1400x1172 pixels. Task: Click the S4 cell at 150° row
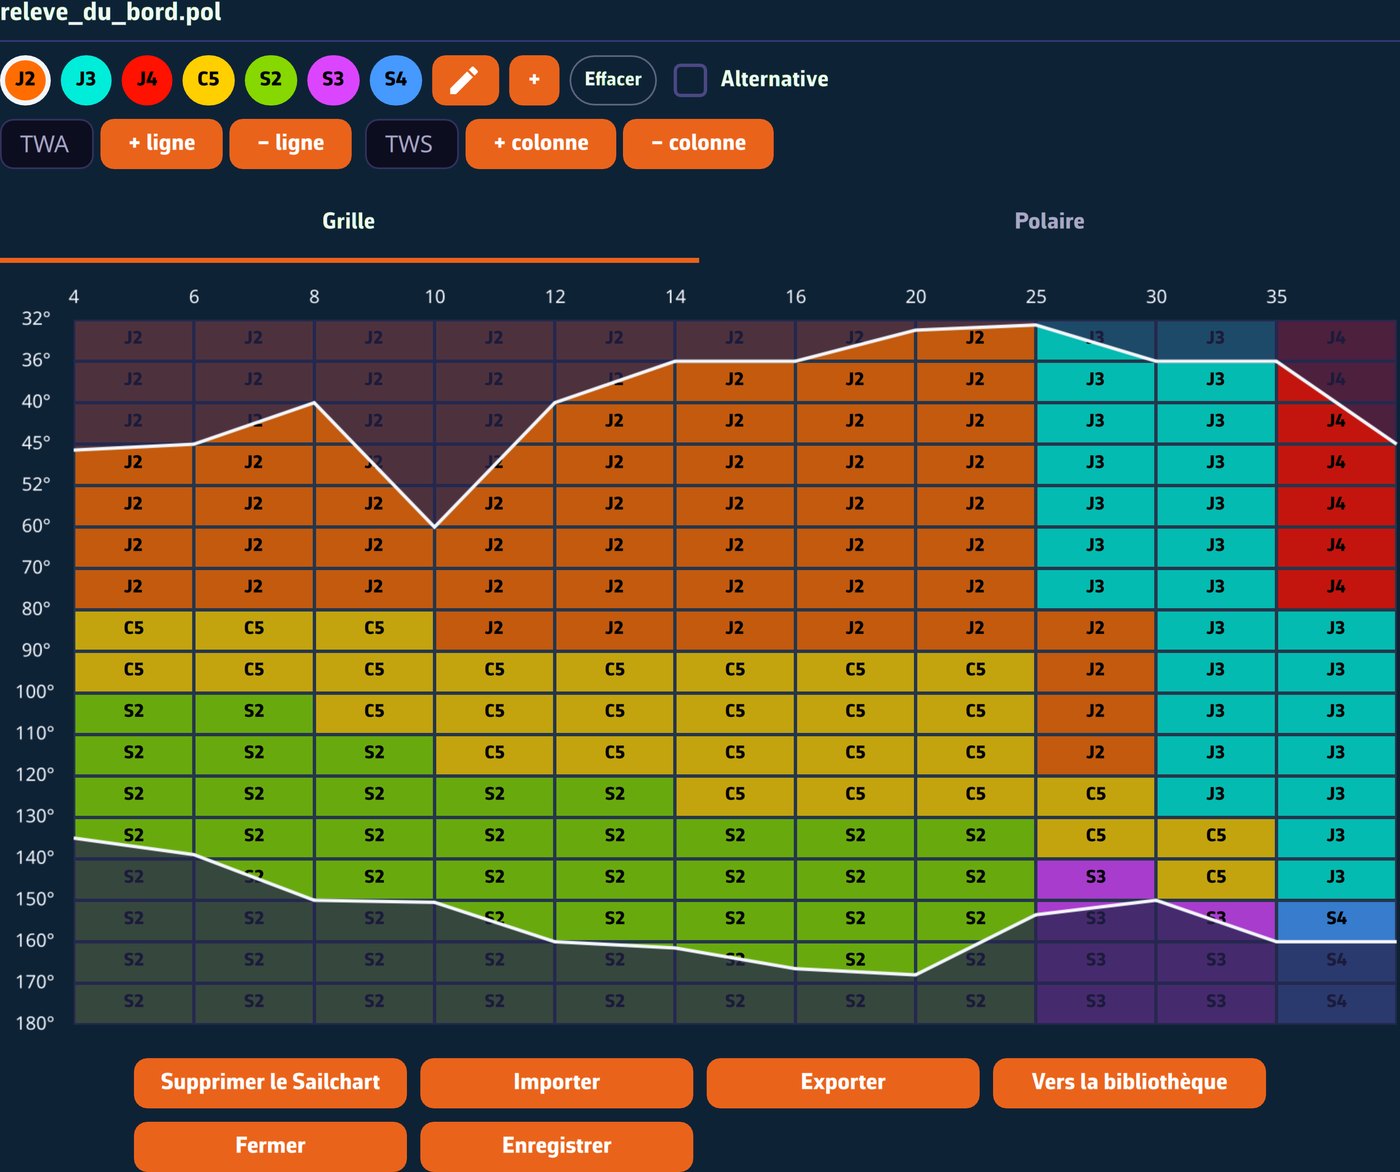pyautogui.click(x=1336, y=919)
